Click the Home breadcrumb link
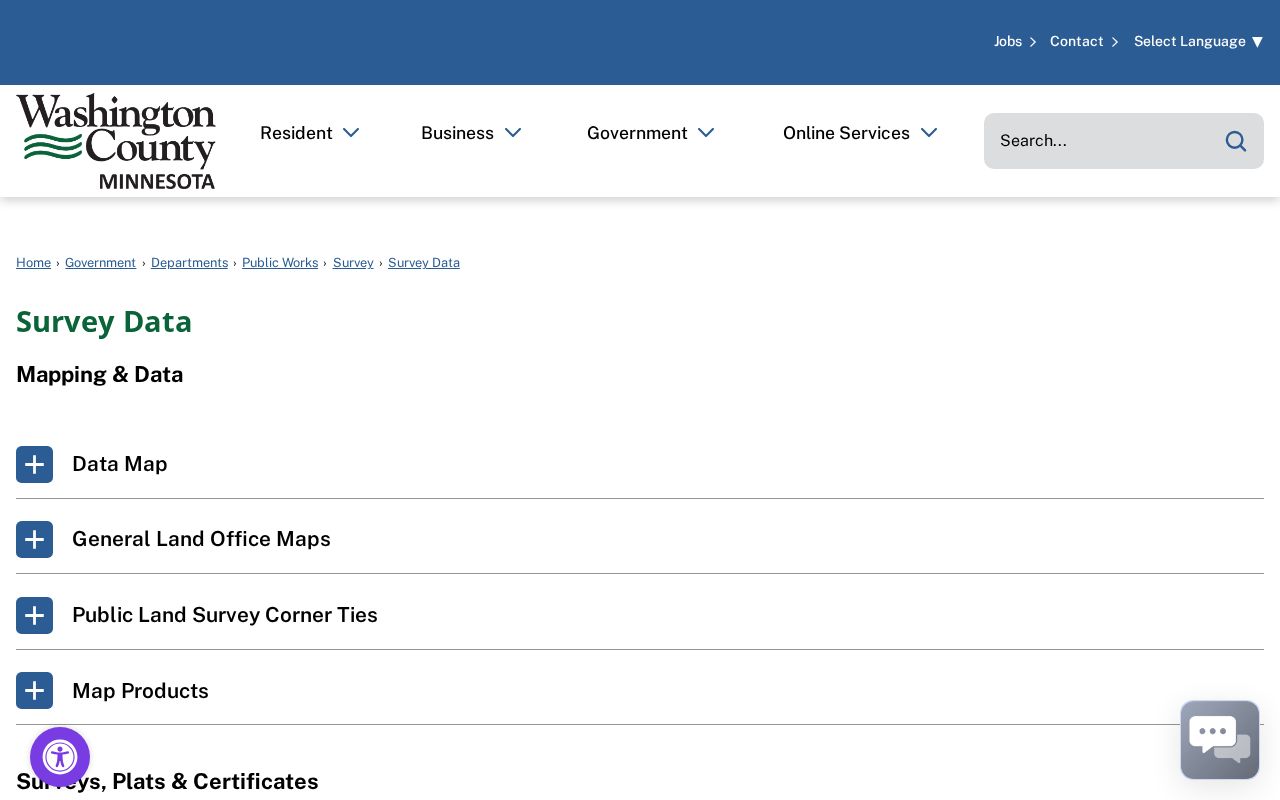Viewport: 1280px width, 800px height. 33,263
